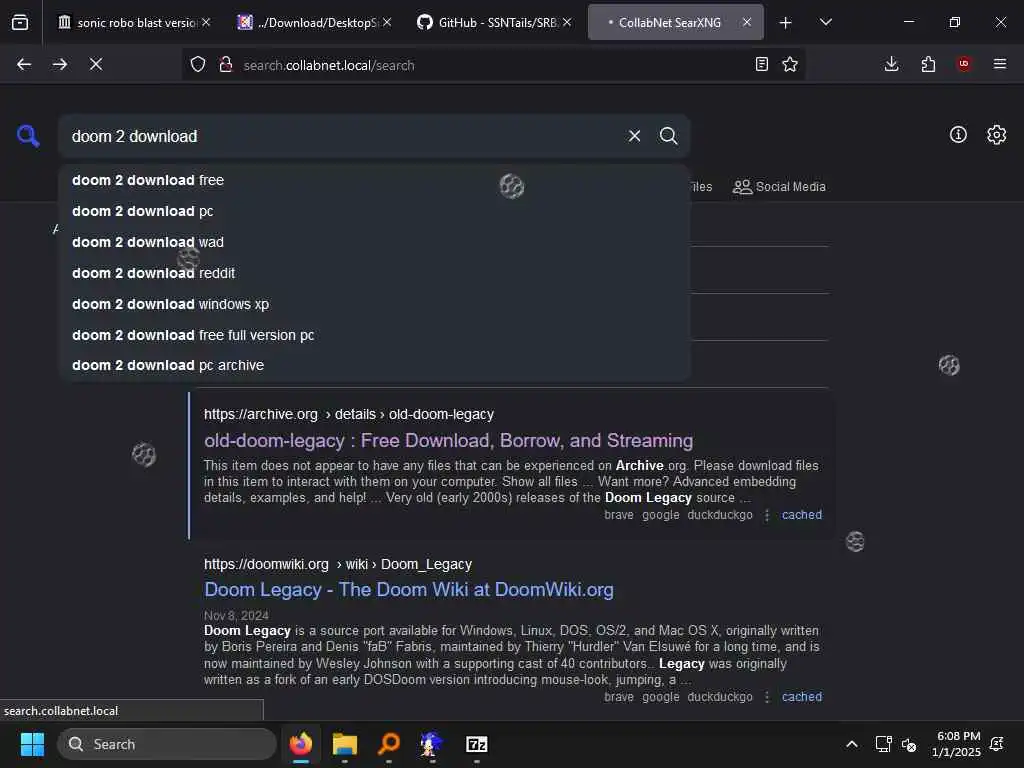Open tracking protection shield icon
This screenshot has height=768, width=1024.
coord(198,64)
